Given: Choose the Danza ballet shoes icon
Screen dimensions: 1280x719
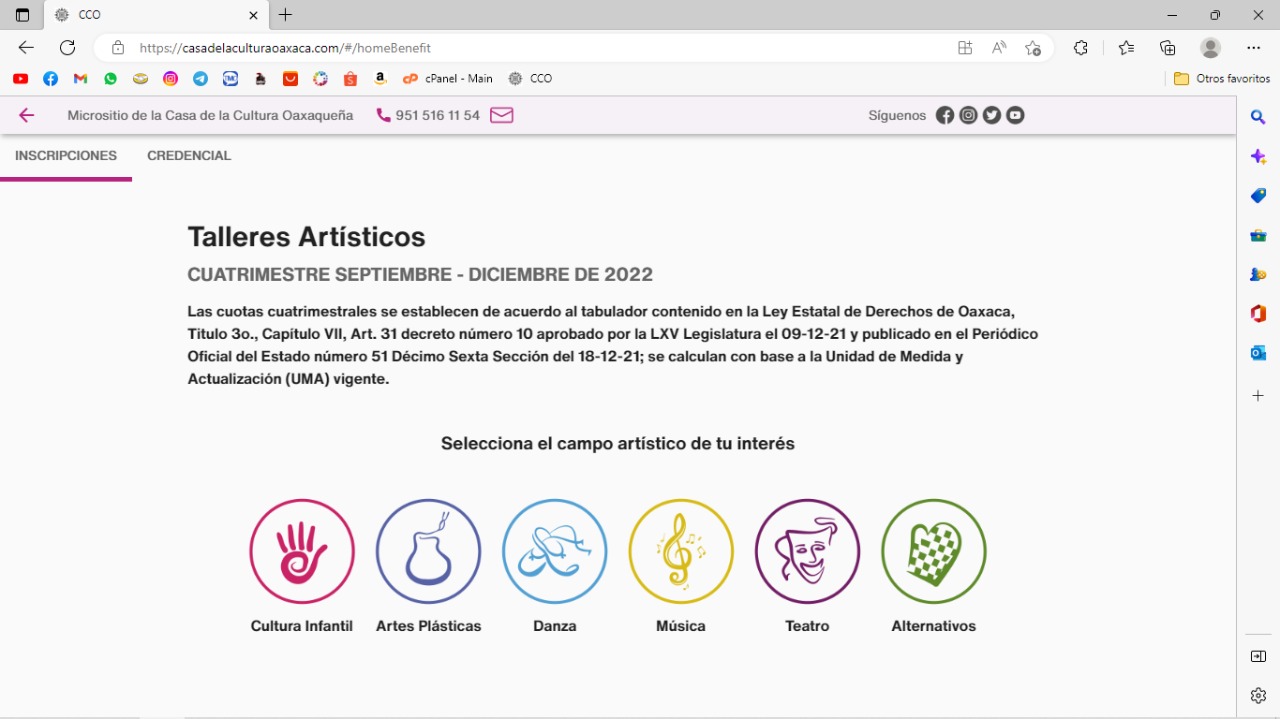Looking at the screenshot, I should coord(554,551).
